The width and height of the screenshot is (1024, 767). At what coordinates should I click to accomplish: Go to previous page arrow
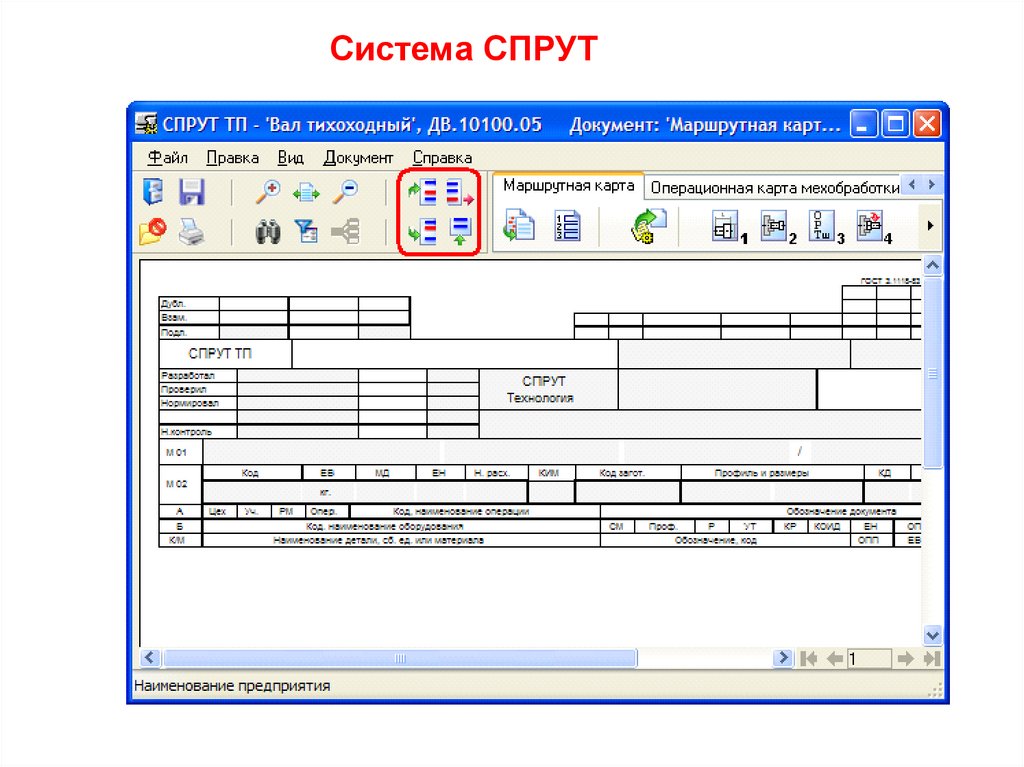[835, 659]
